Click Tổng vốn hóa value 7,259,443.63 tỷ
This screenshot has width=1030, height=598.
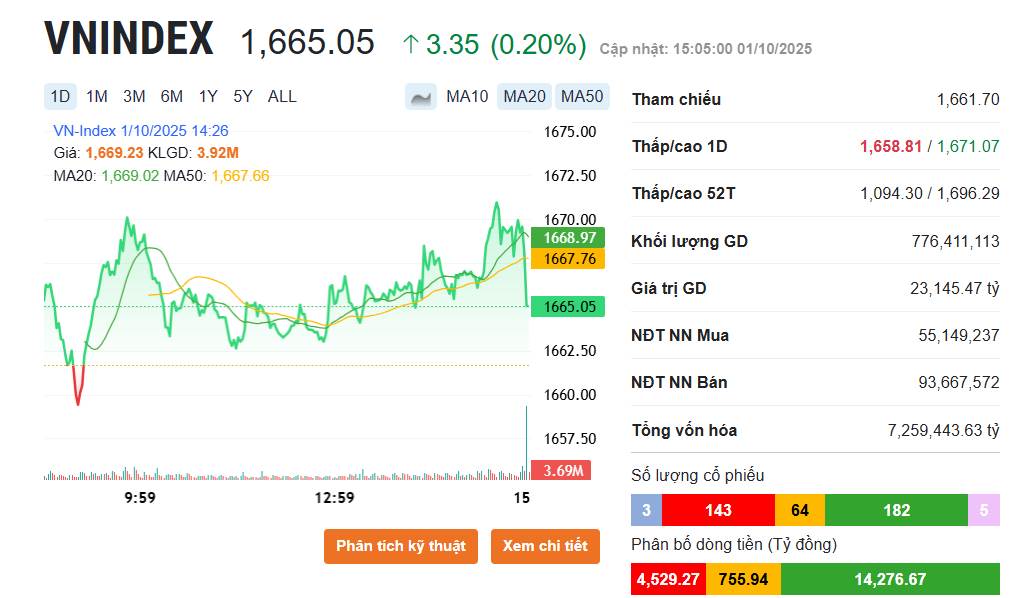point(943,430)
